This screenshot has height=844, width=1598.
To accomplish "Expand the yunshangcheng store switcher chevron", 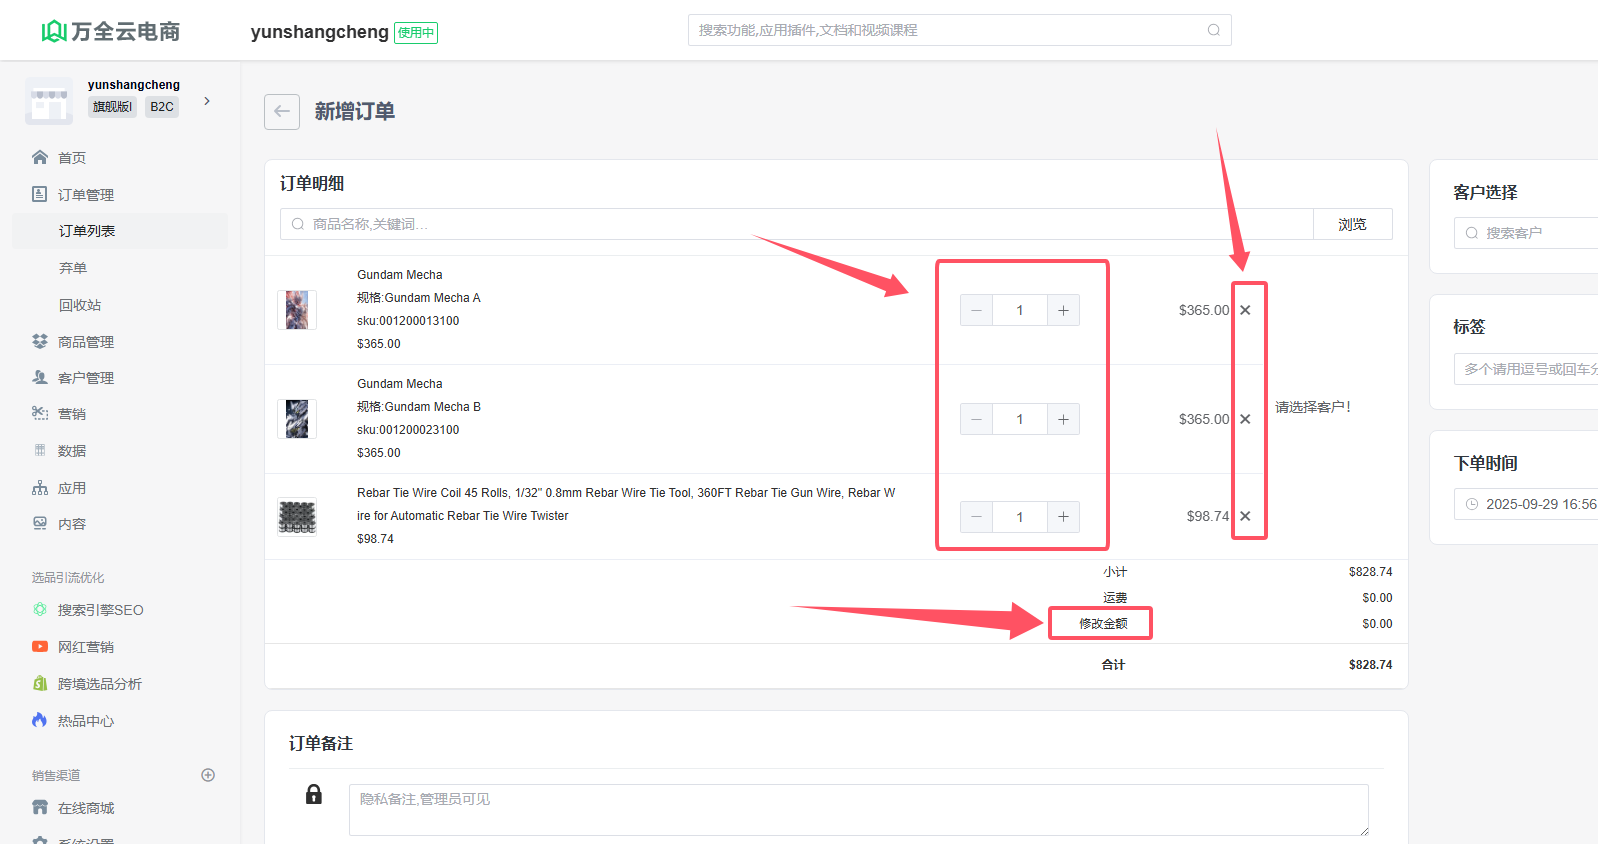I will [207, 101].
